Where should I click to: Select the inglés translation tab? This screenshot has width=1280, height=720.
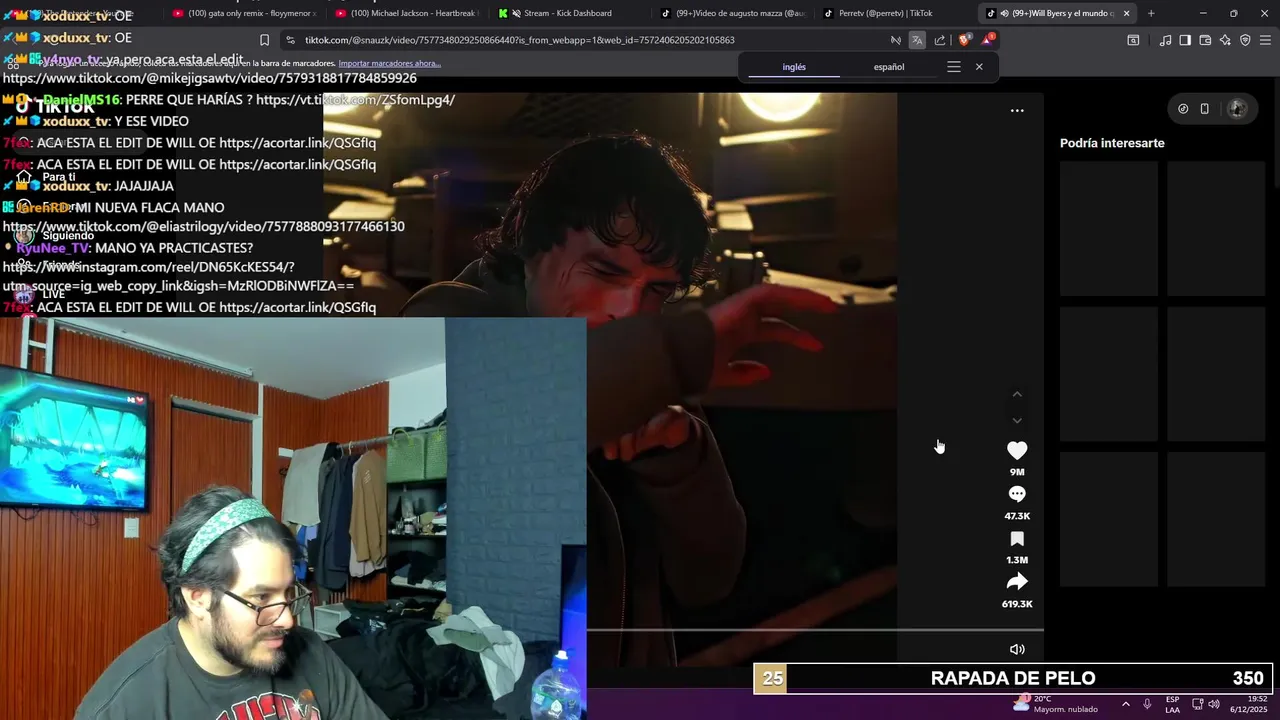[794, 67]
